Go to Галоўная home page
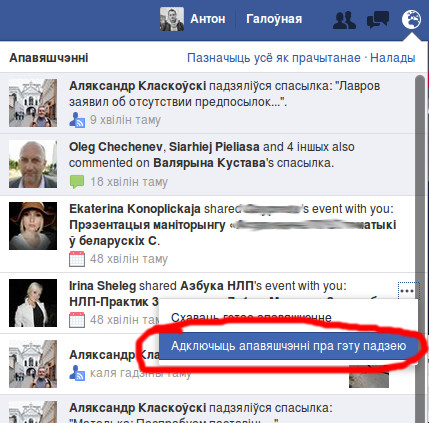 pos(274,19)
